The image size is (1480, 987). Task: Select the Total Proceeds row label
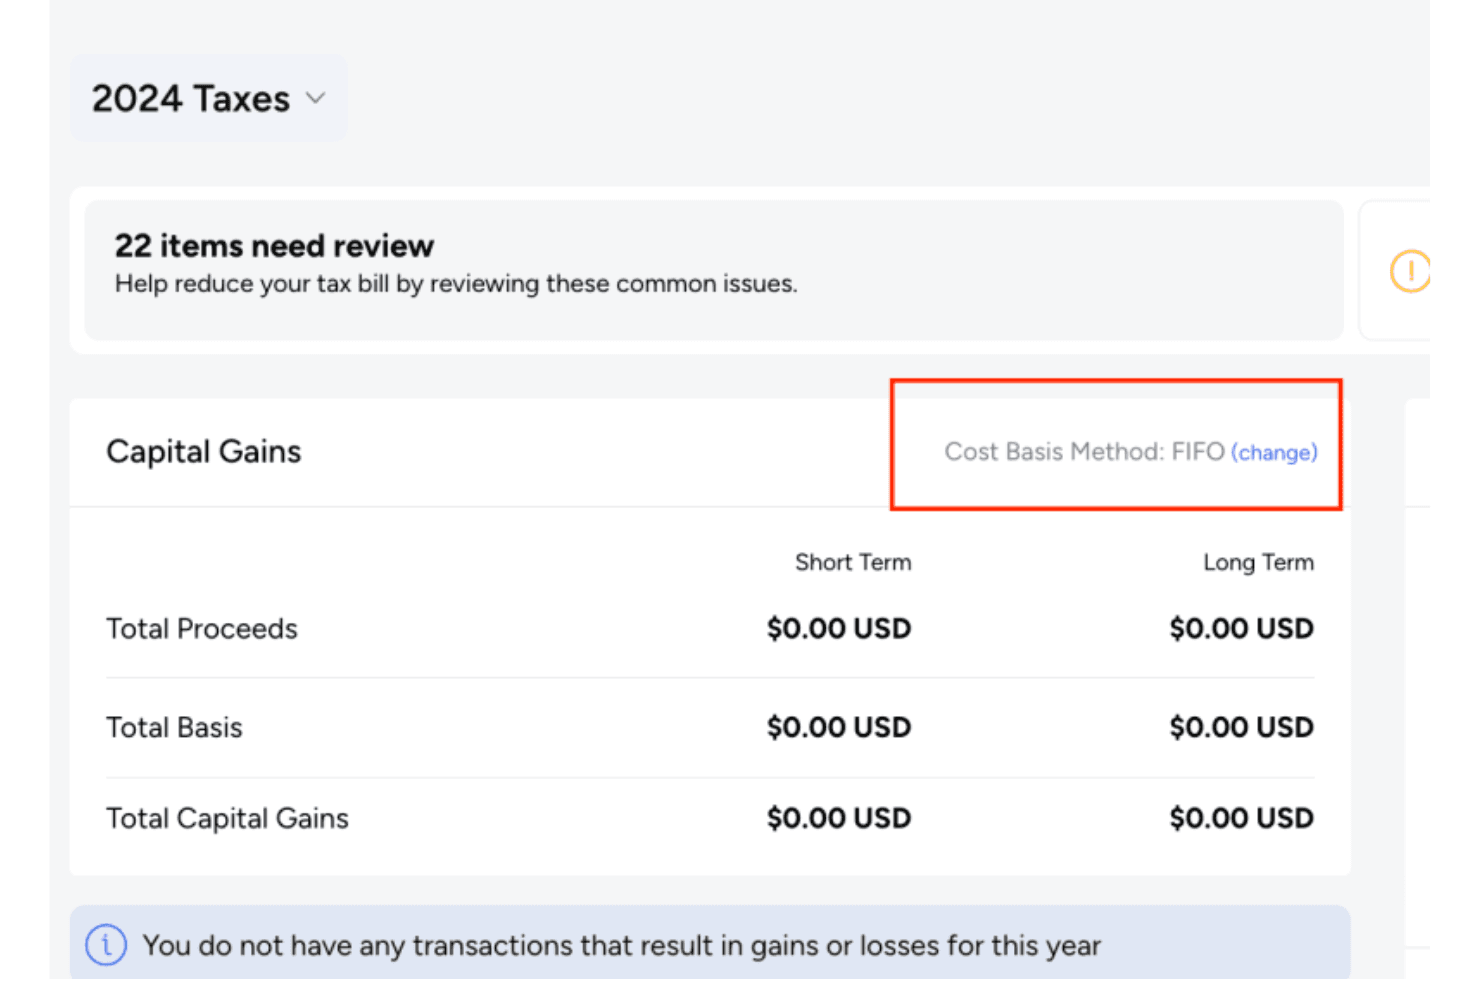click(202, 628)
